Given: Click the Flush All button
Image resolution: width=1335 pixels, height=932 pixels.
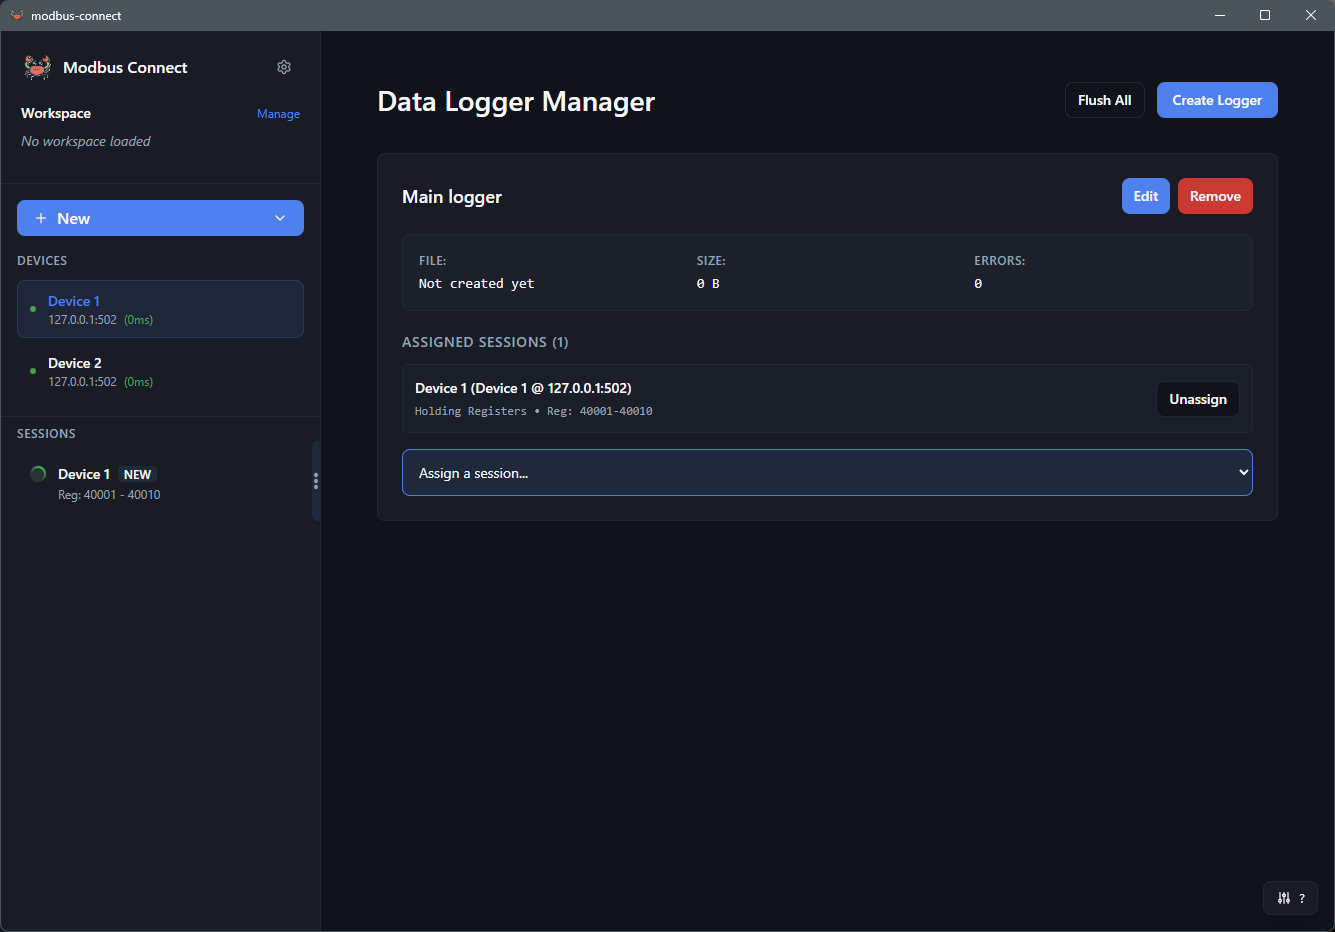Looking at the screenshot, I should [1104, 99].
